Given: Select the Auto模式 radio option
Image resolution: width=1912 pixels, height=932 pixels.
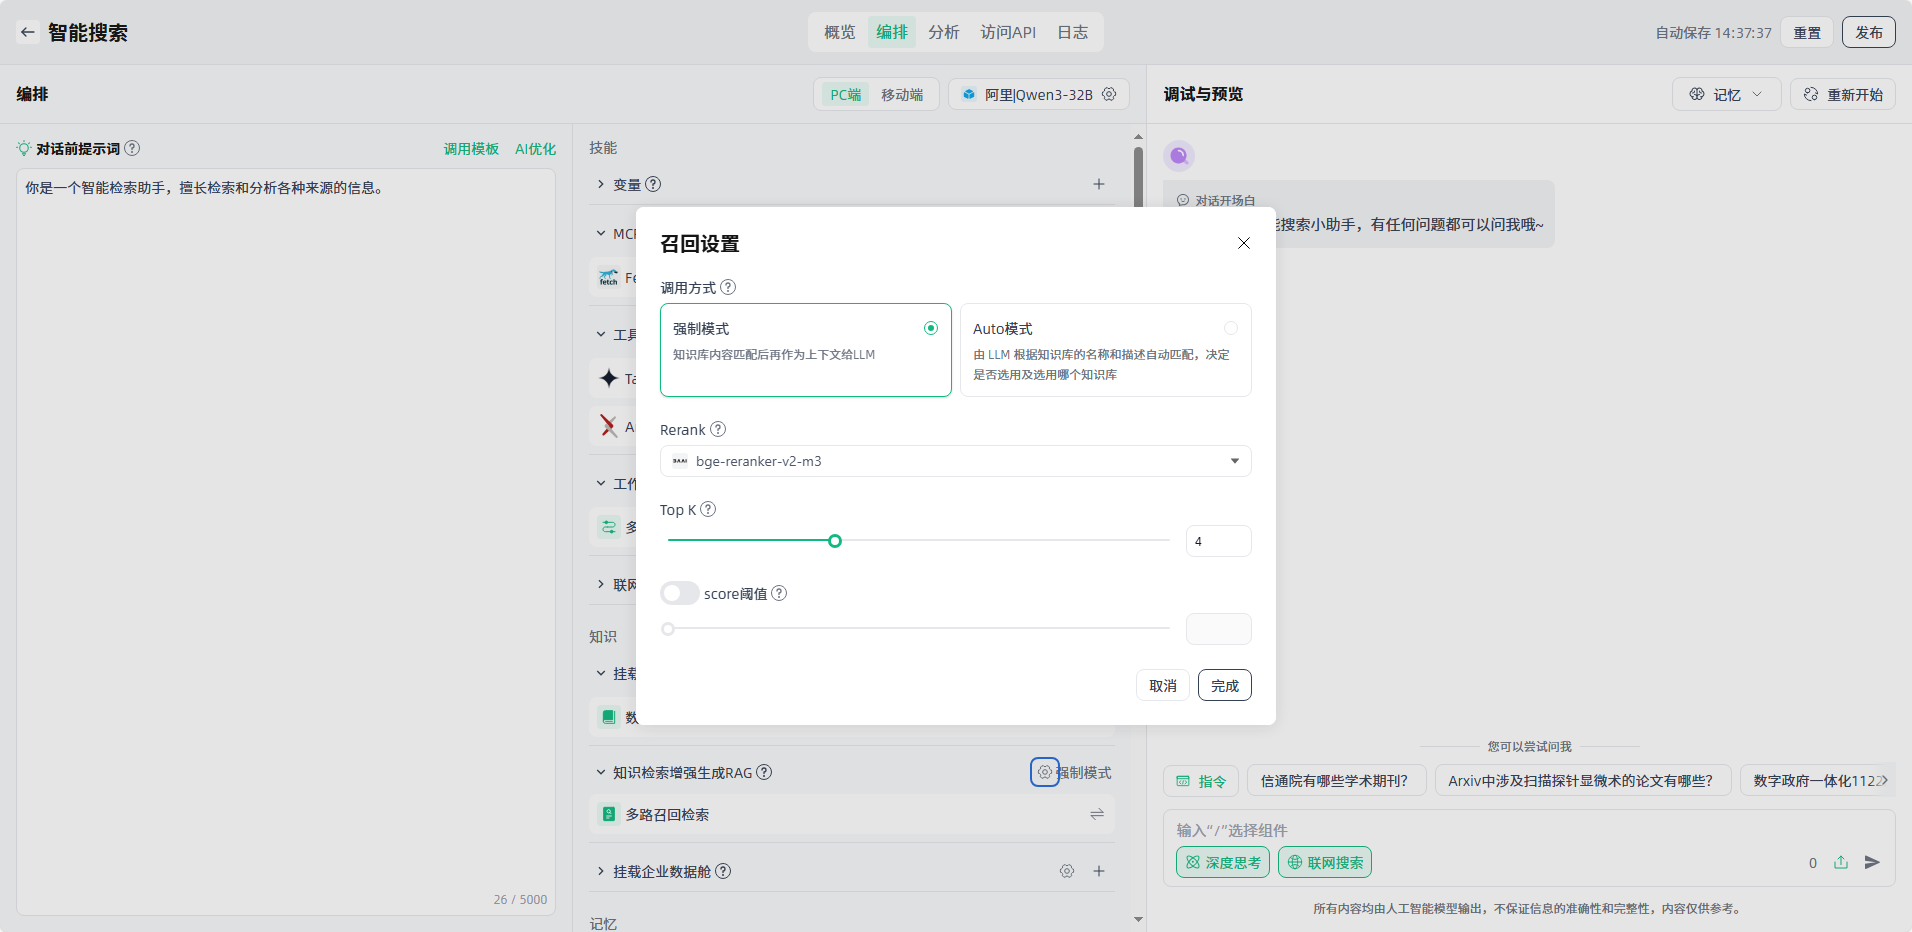Looking at the screenshot, I should [x=1230, y=328].
